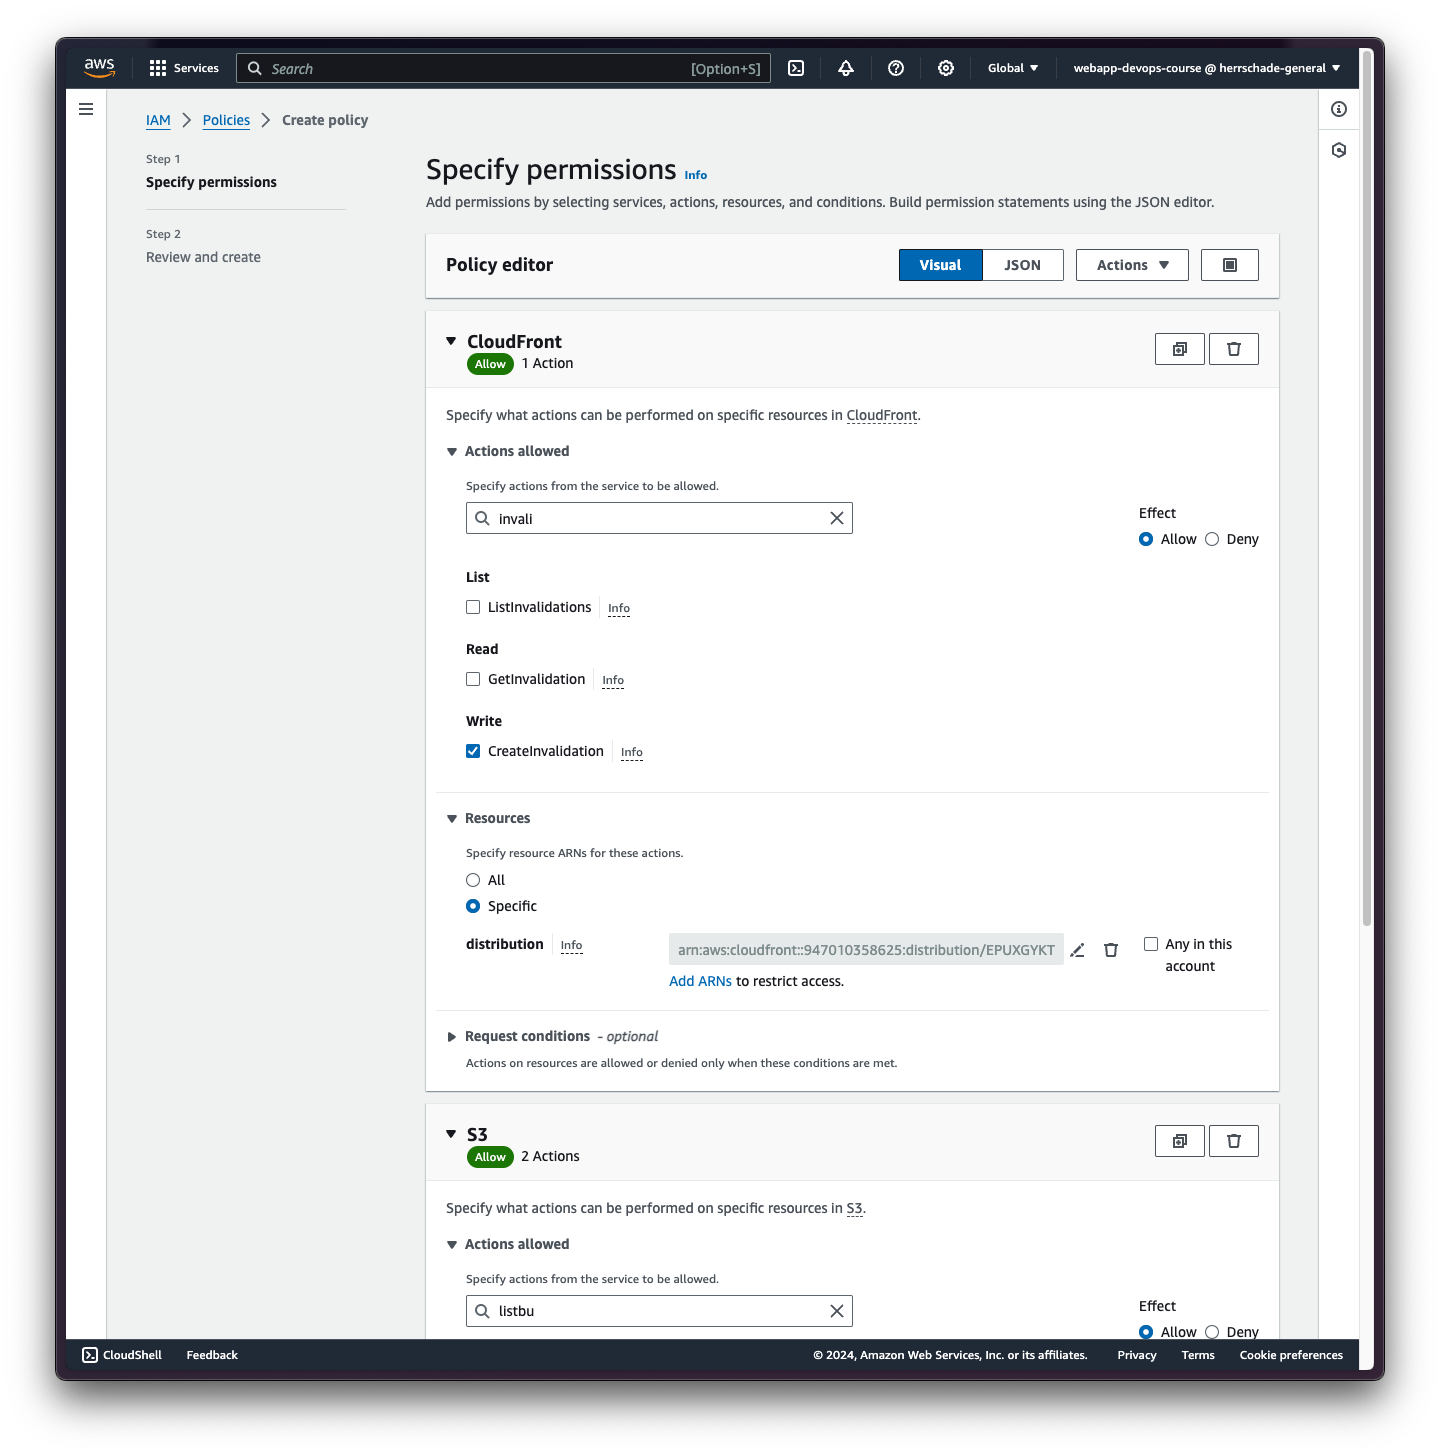Screen dimensions: 1440x1454
Task: Uncheck the CreateInvalidation checkbox
Action: pyautogui.click(x=473, y=751)
